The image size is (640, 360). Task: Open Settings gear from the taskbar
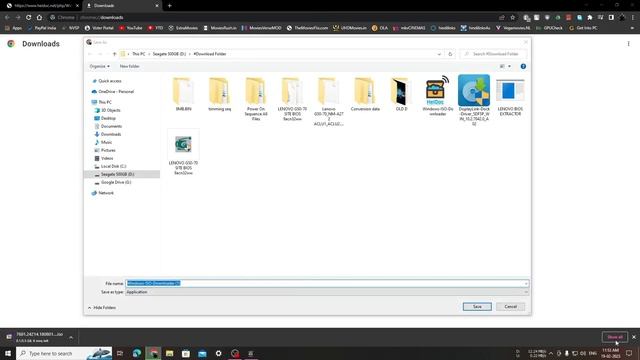click(218, 353)
